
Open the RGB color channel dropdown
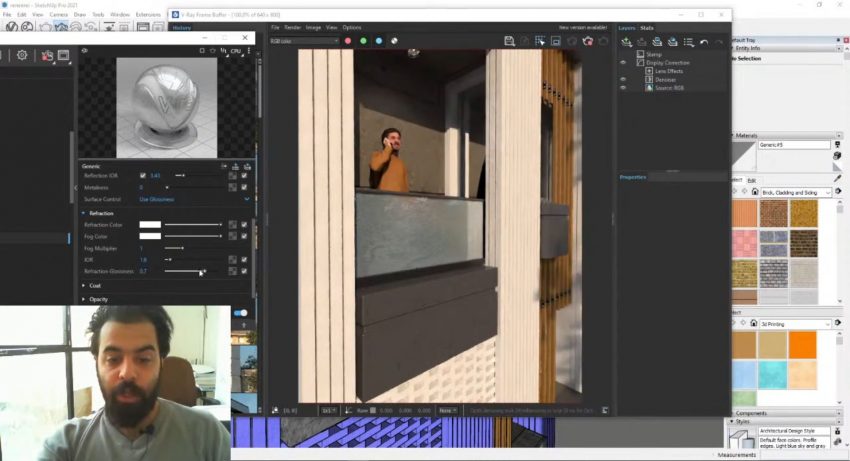coord(304,41)
